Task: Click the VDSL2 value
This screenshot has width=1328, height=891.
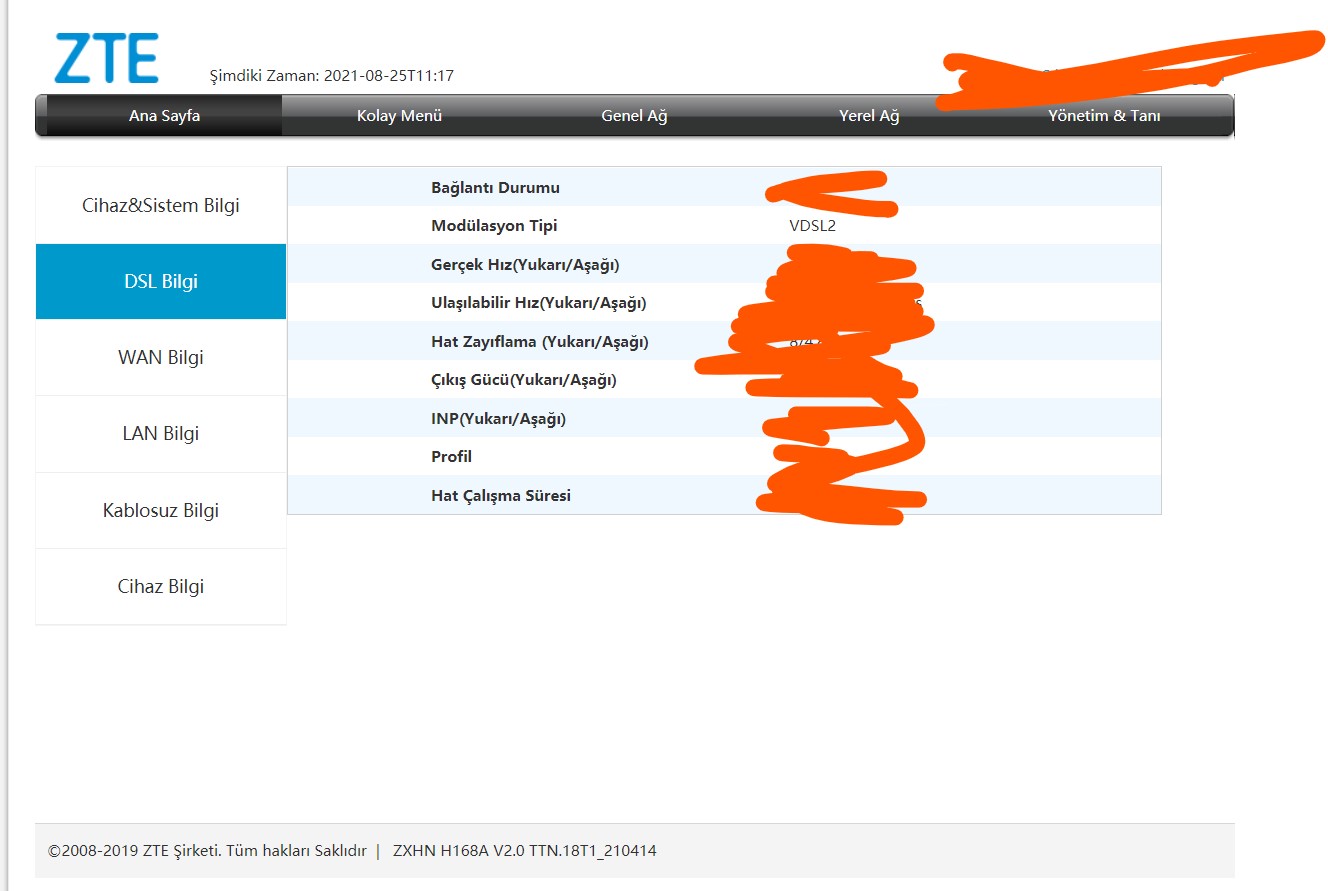Action: (812, 226)
